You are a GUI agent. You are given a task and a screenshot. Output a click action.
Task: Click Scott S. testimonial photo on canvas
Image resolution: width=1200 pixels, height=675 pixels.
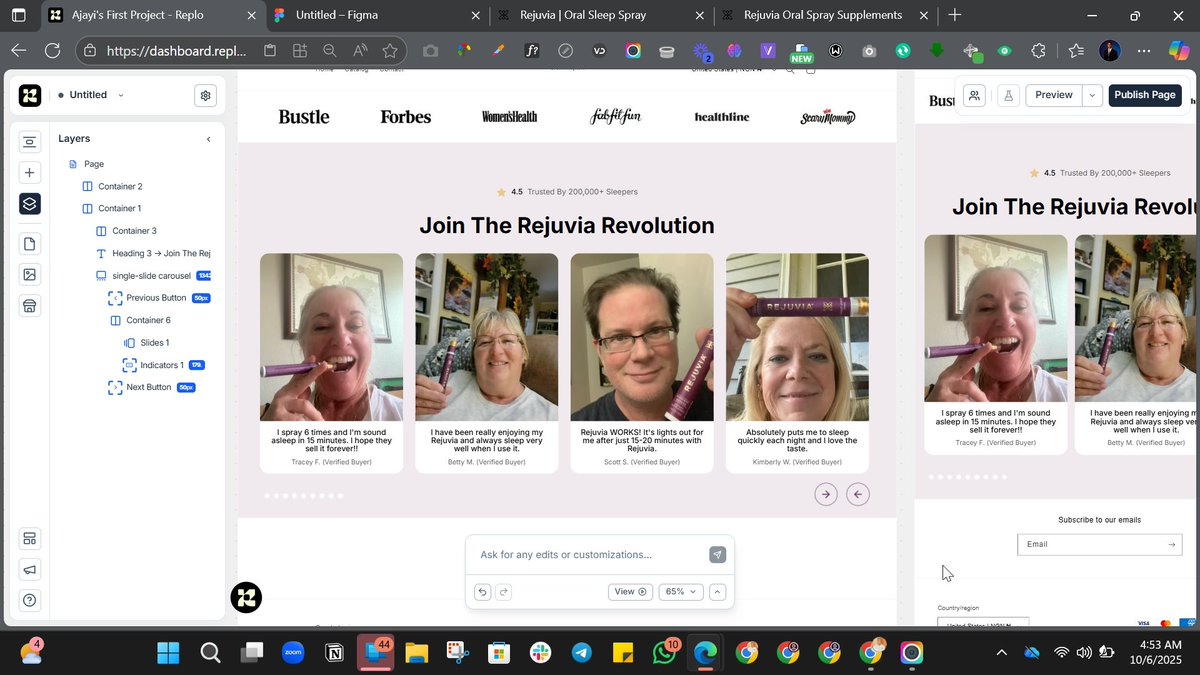tap(642, 337)
